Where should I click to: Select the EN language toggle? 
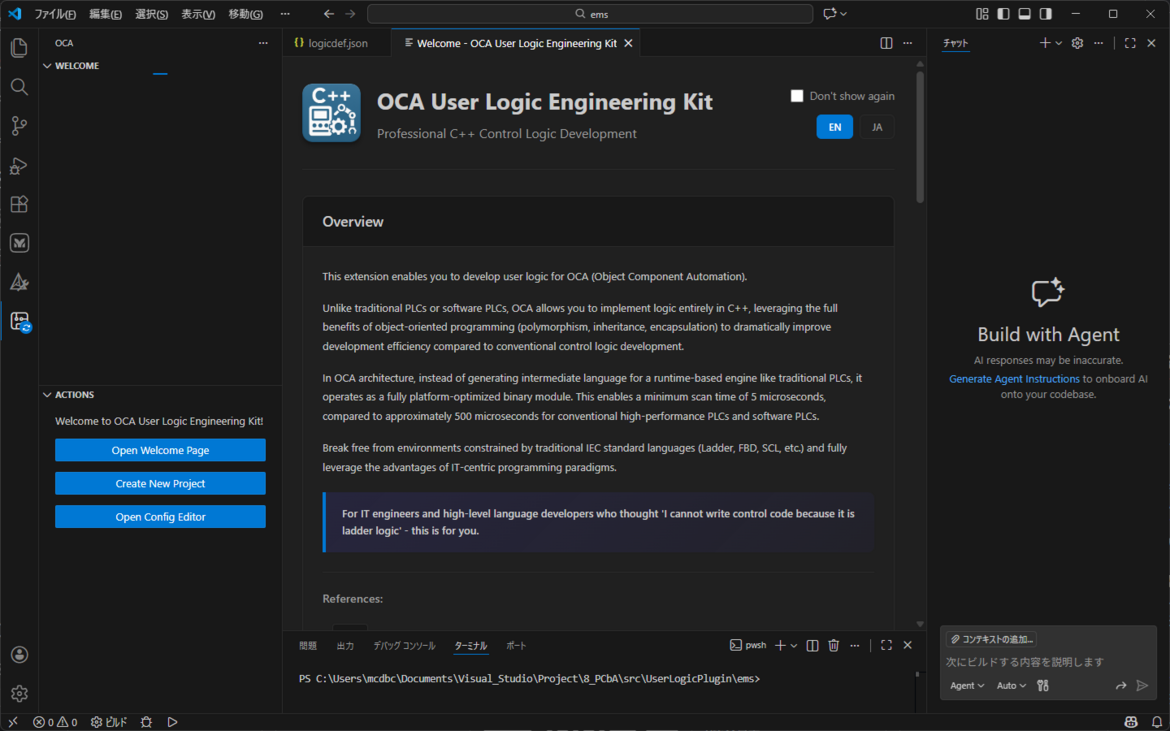pos(834,127)
